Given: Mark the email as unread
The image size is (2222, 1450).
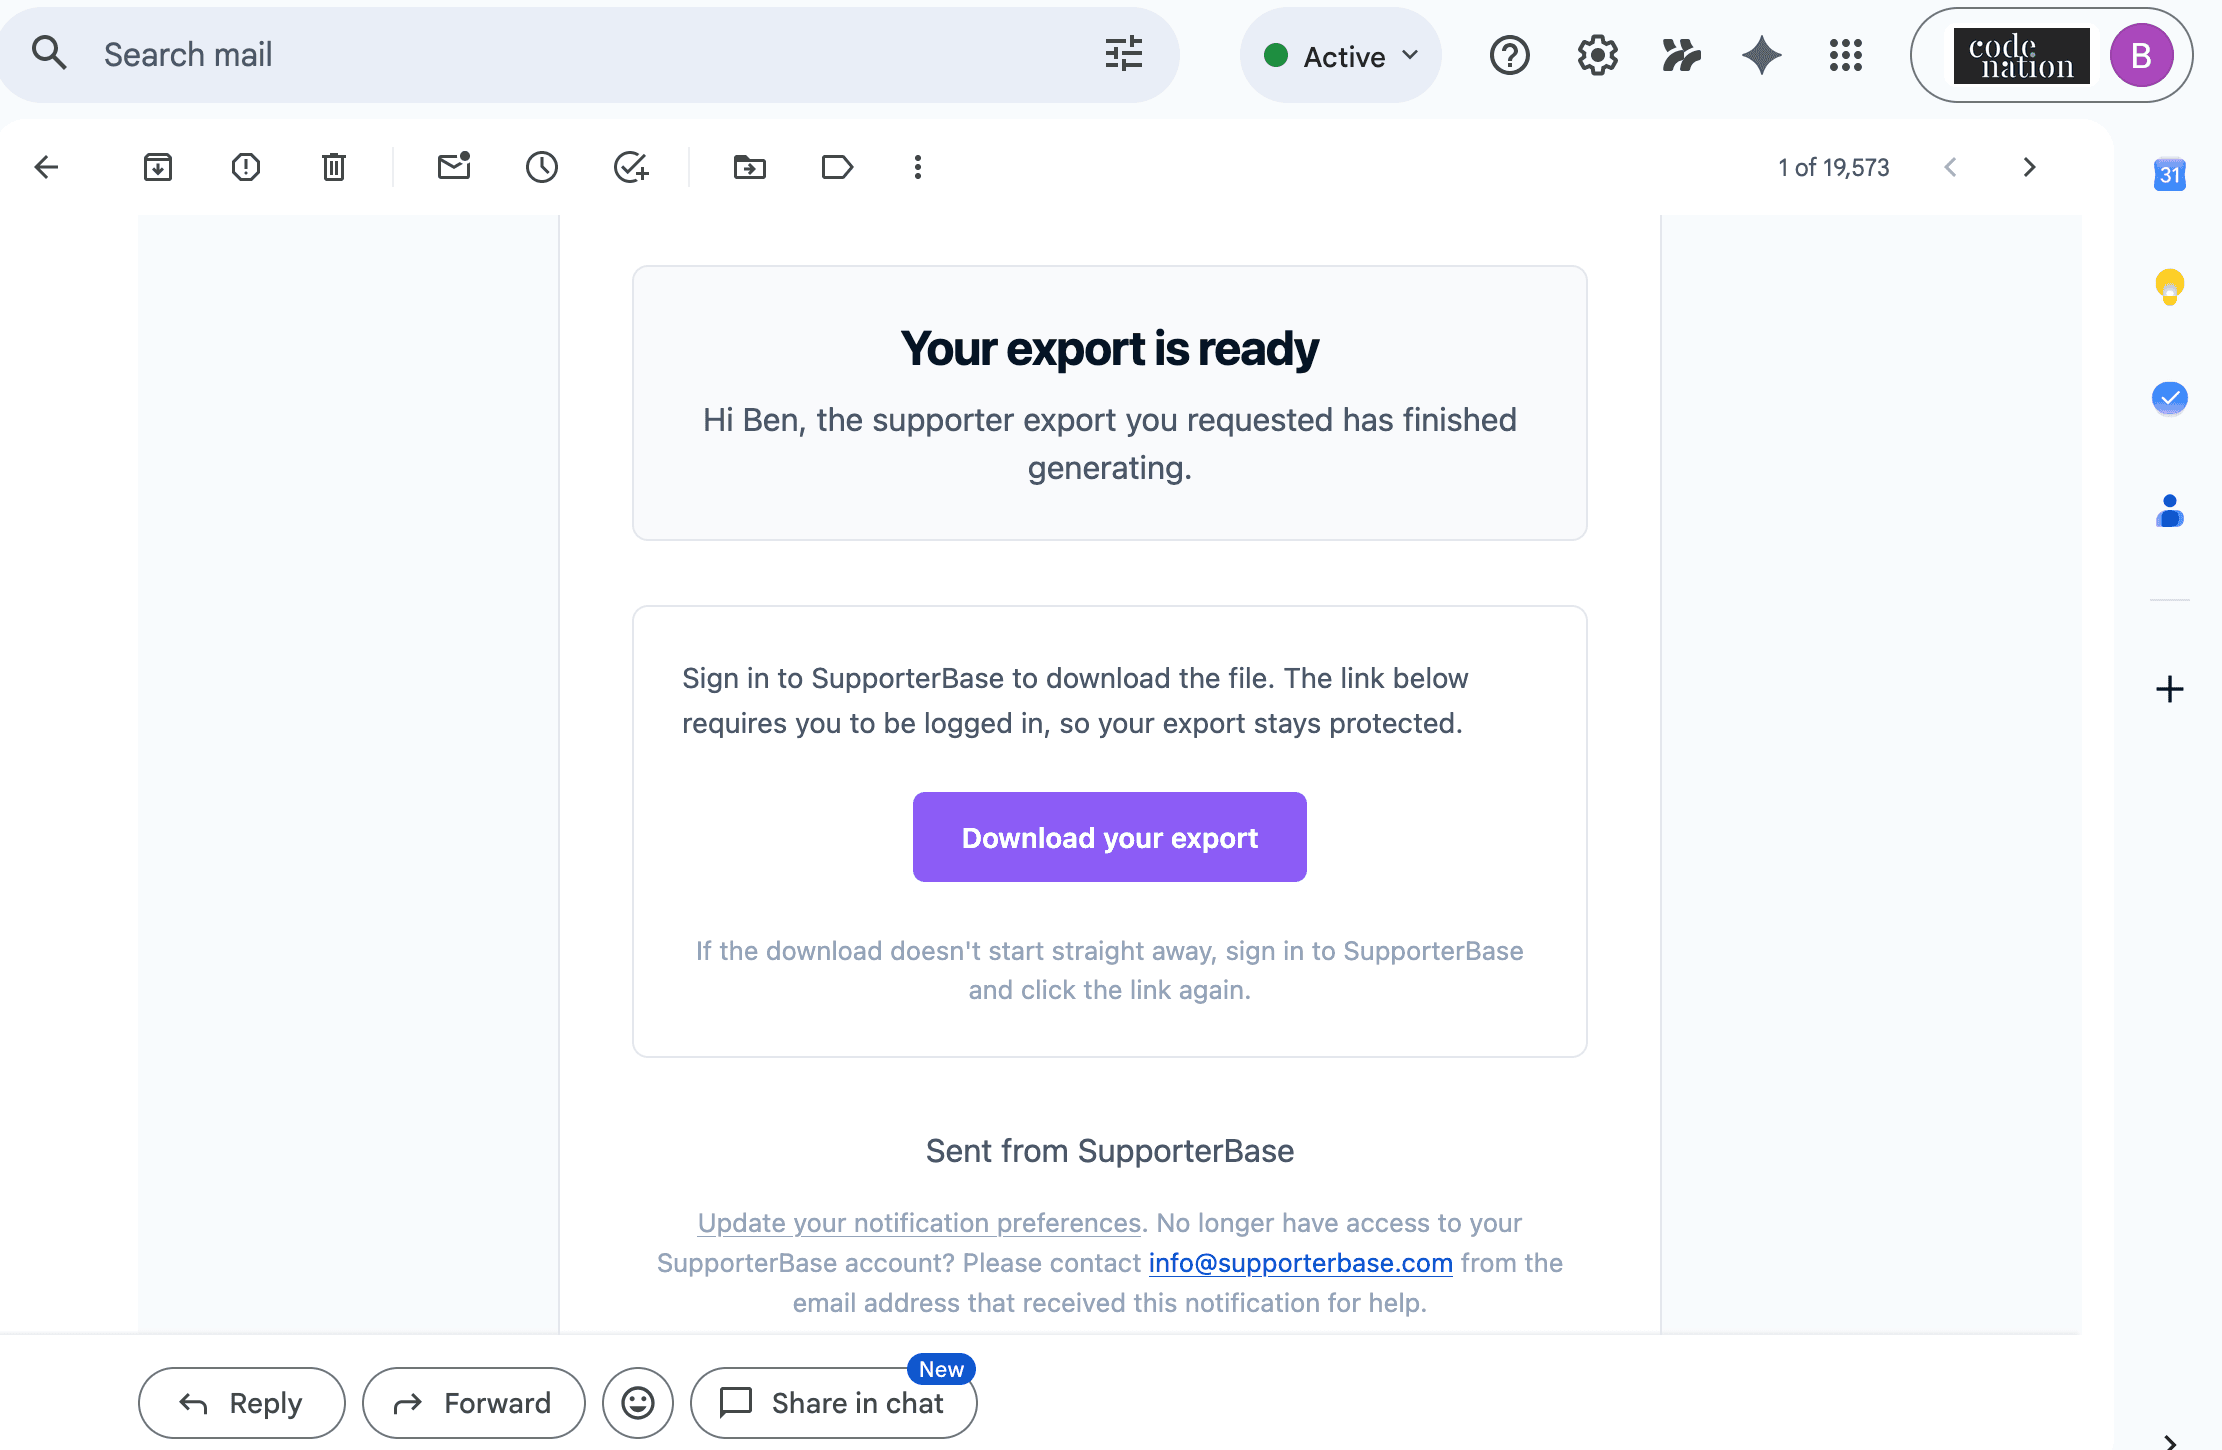Looking at the screenshot, I should coord(454,166).
